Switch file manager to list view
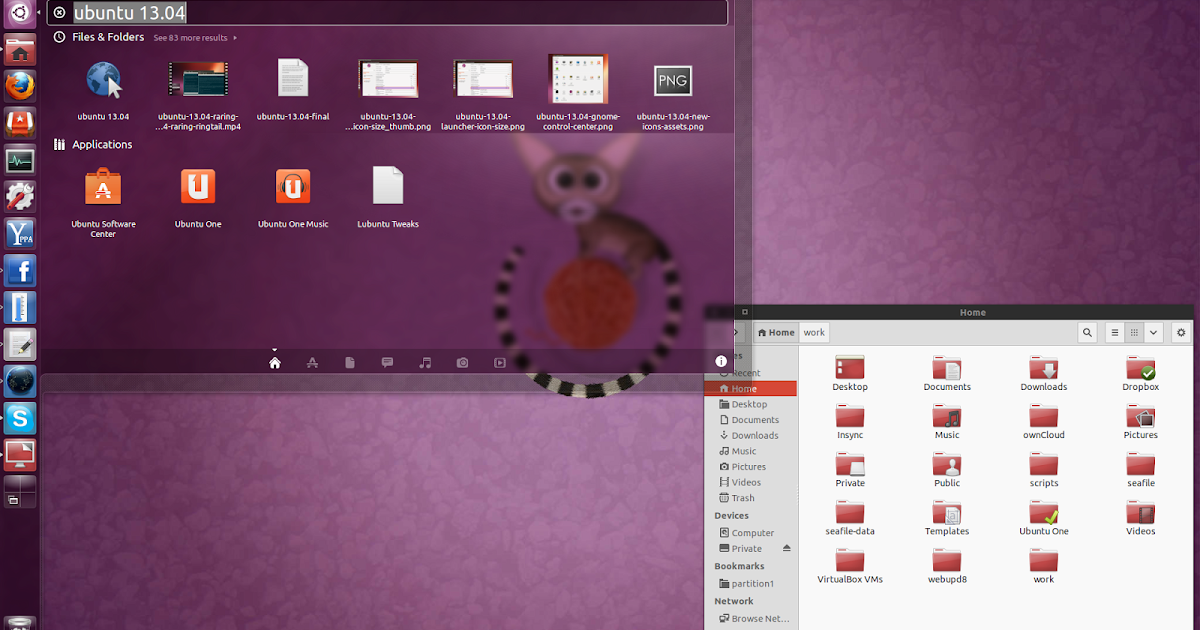Viewport: 1200px width, 630px height. point(1114,332)
